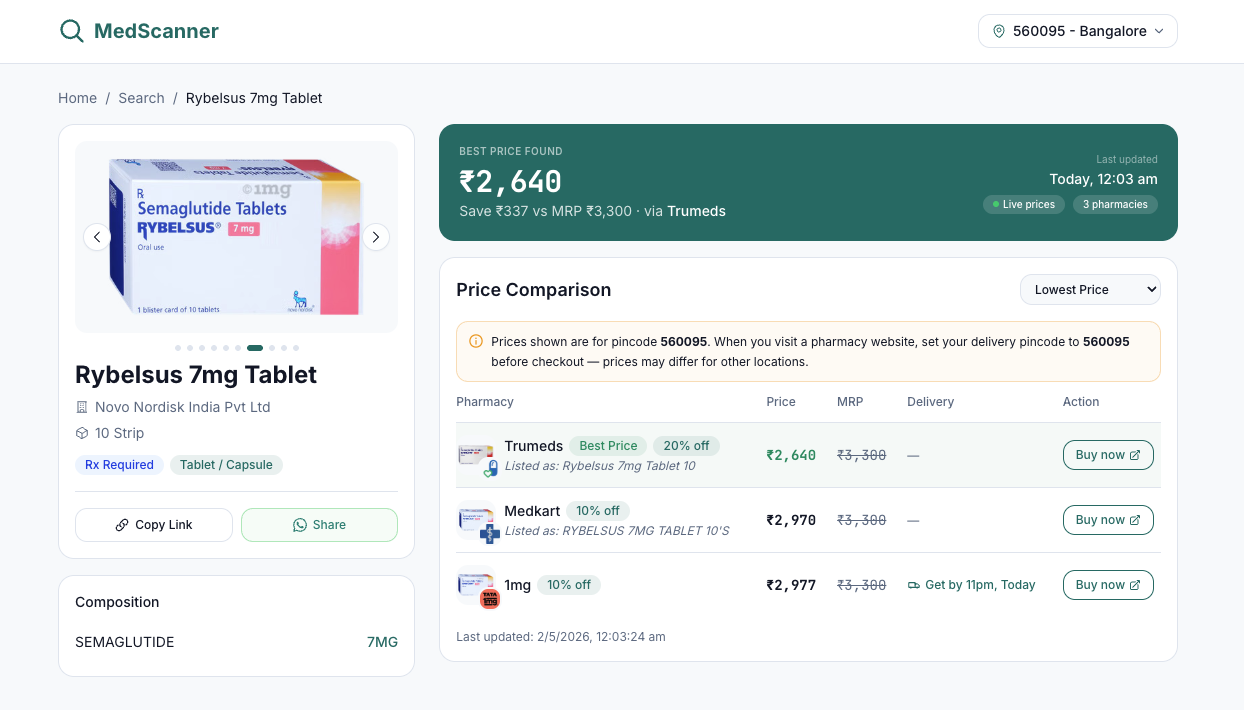Click Buy now for 1mg

1108,585
